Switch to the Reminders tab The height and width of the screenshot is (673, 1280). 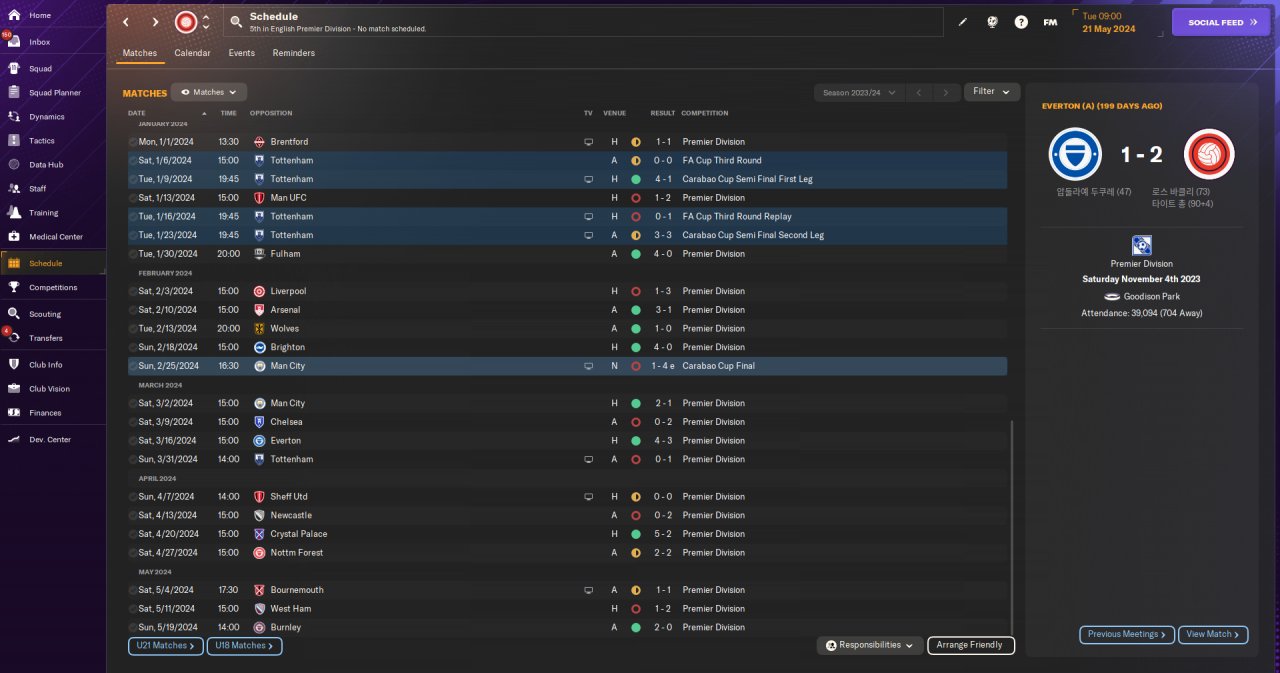294,53
